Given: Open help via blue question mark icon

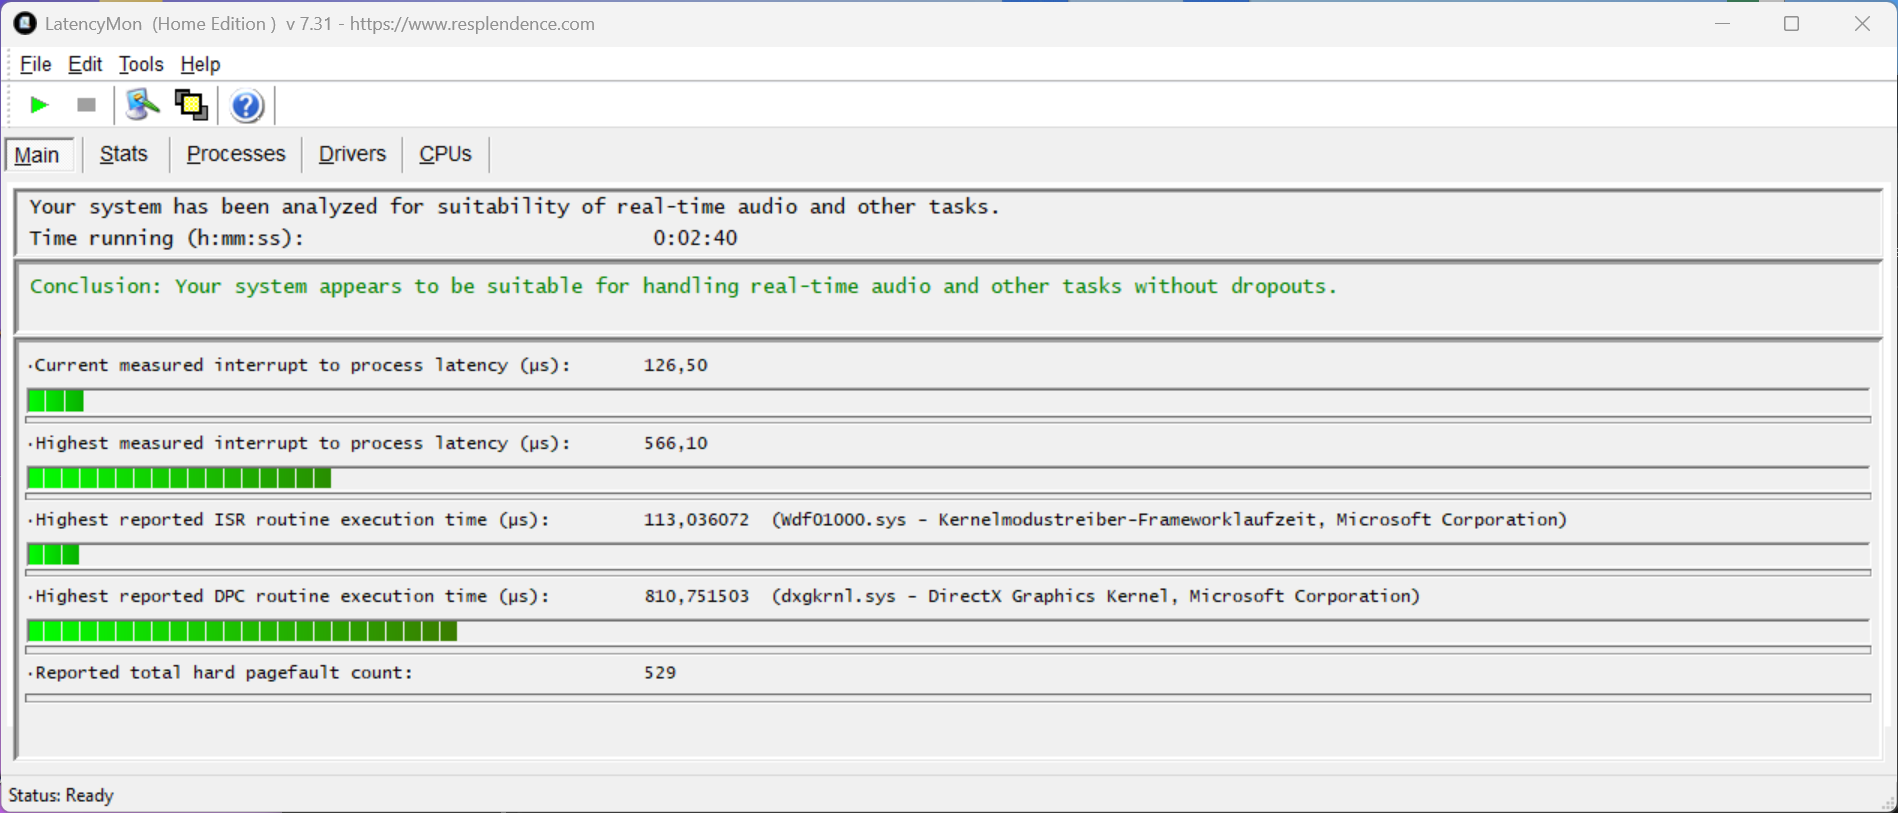Looking at the screenshot, I should (x=246, y=105).
